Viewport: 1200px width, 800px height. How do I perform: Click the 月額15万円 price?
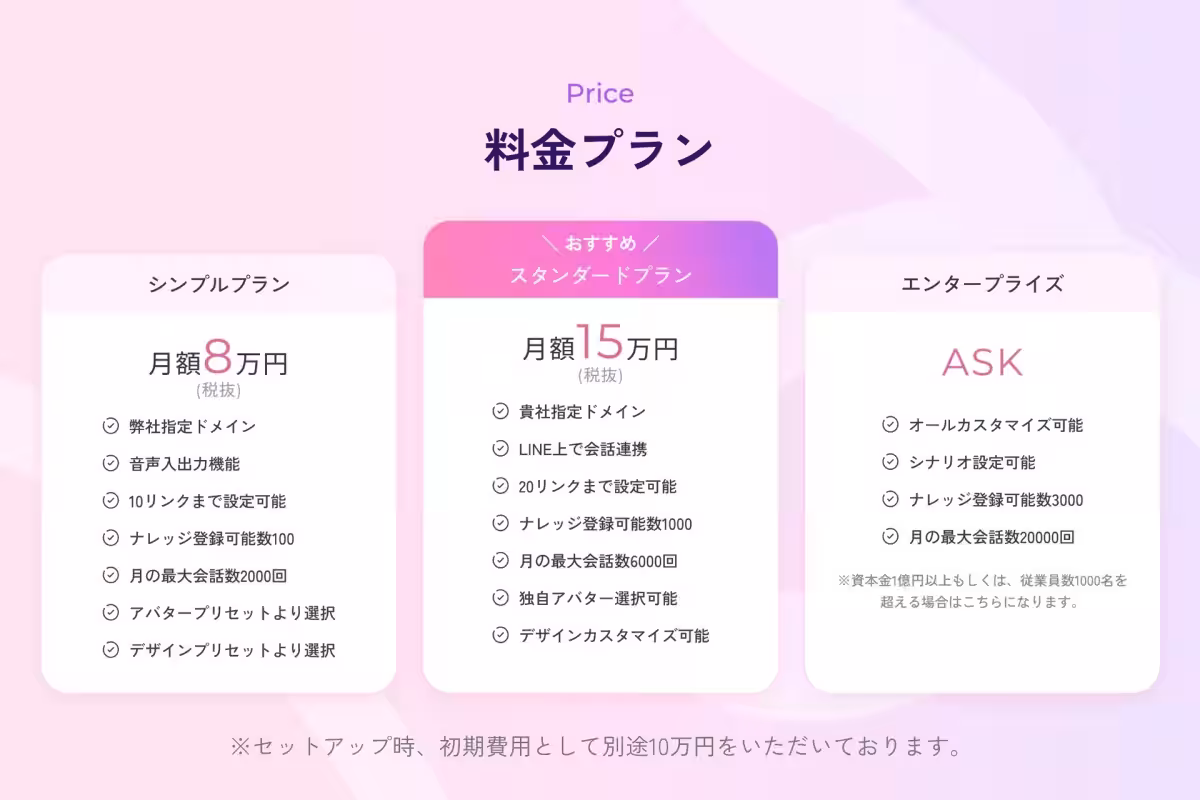pos(600,346)
